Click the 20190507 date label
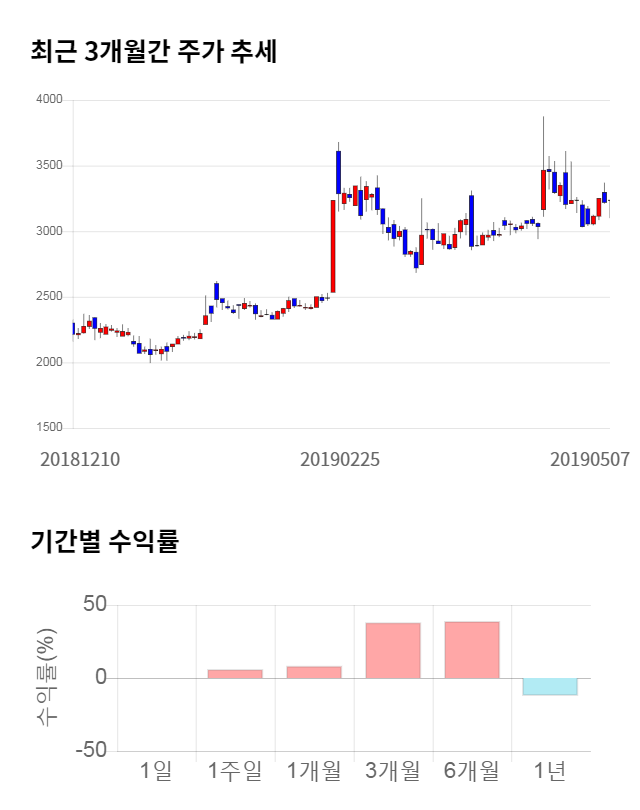The width and height of the screenshot is (640, 810). [x=590, y=460]
